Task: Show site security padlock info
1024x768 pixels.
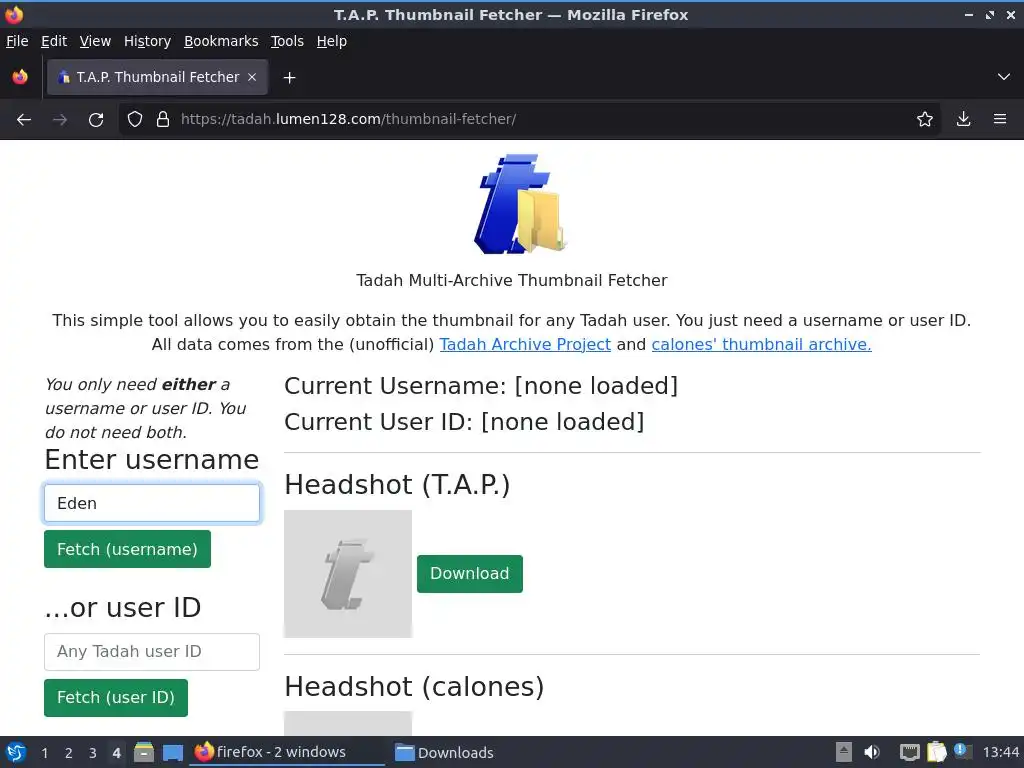Action: (163, 120)
